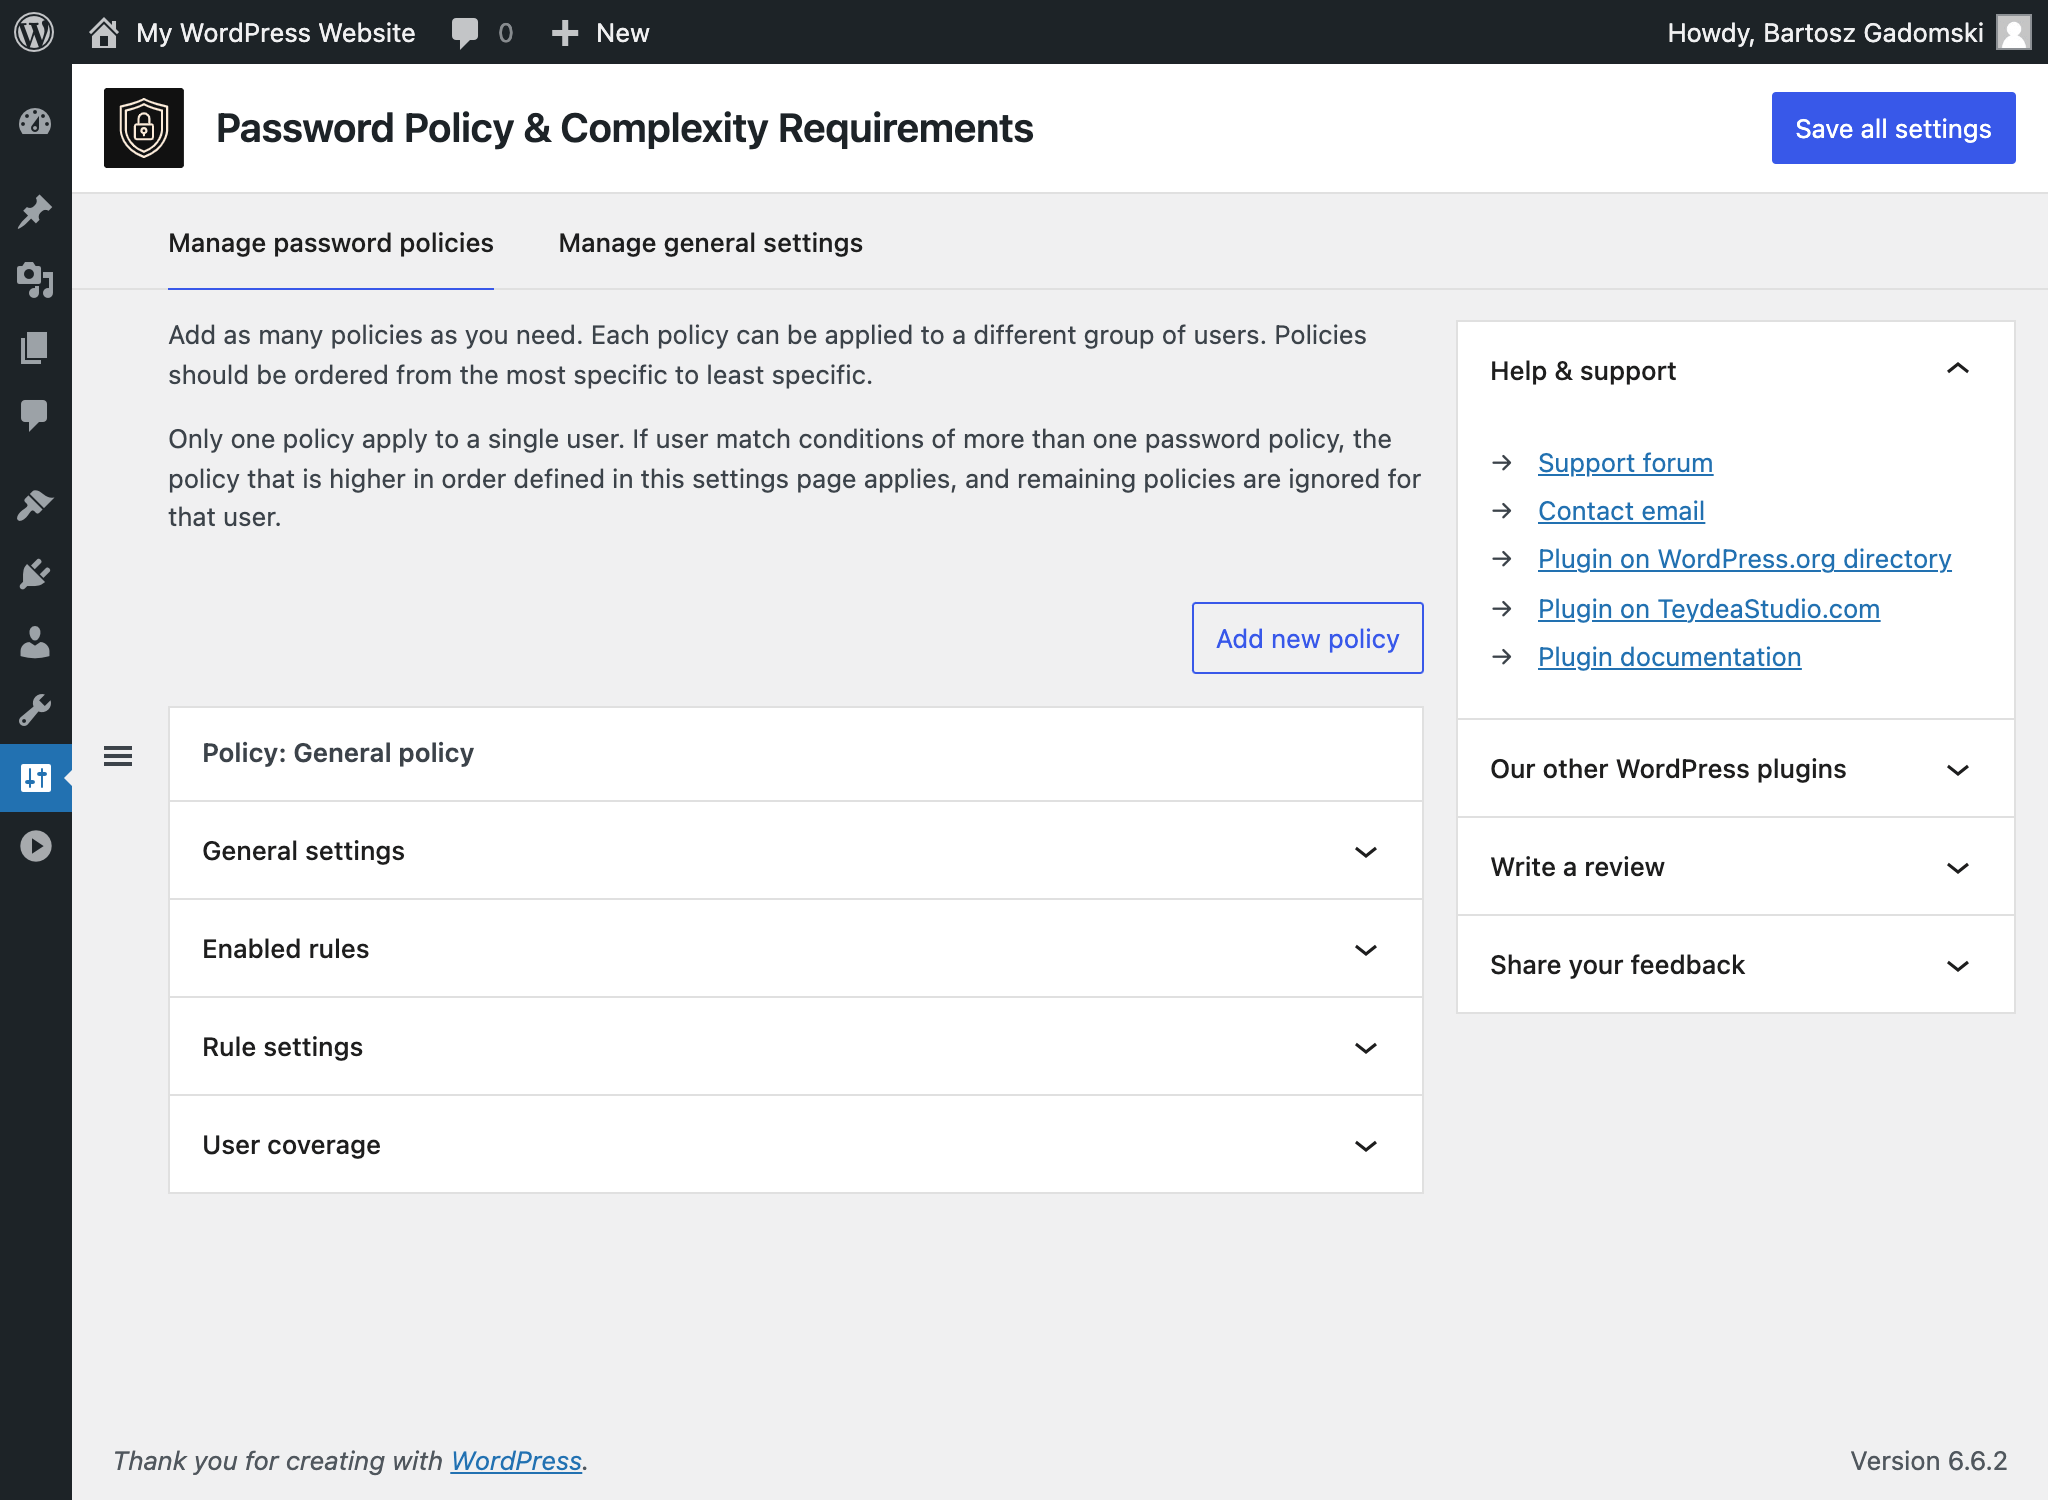Click the pin/saved icon in sidebar

pyautogui.click(x=37, y=210)
